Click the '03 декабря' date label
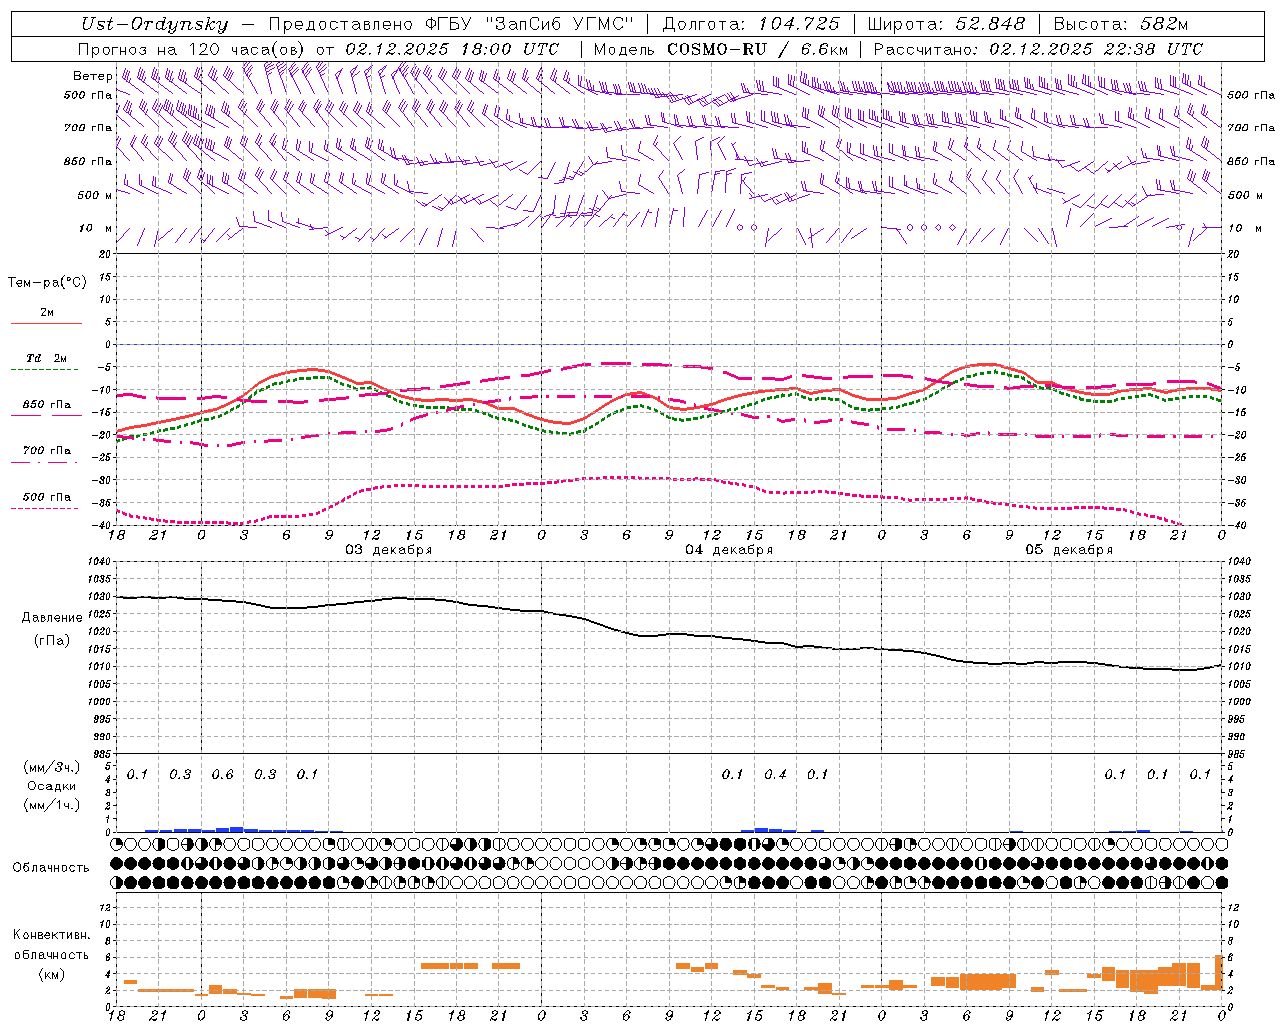Screen dimensions: 1280x1024 point(389,550)
